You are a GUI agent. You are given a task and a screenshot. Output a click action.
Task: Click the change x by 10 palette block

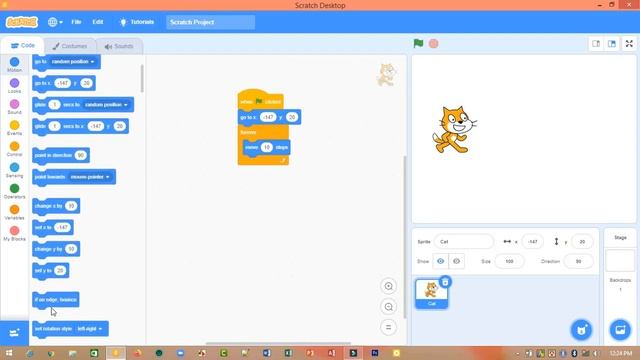[x=56, y=206]
